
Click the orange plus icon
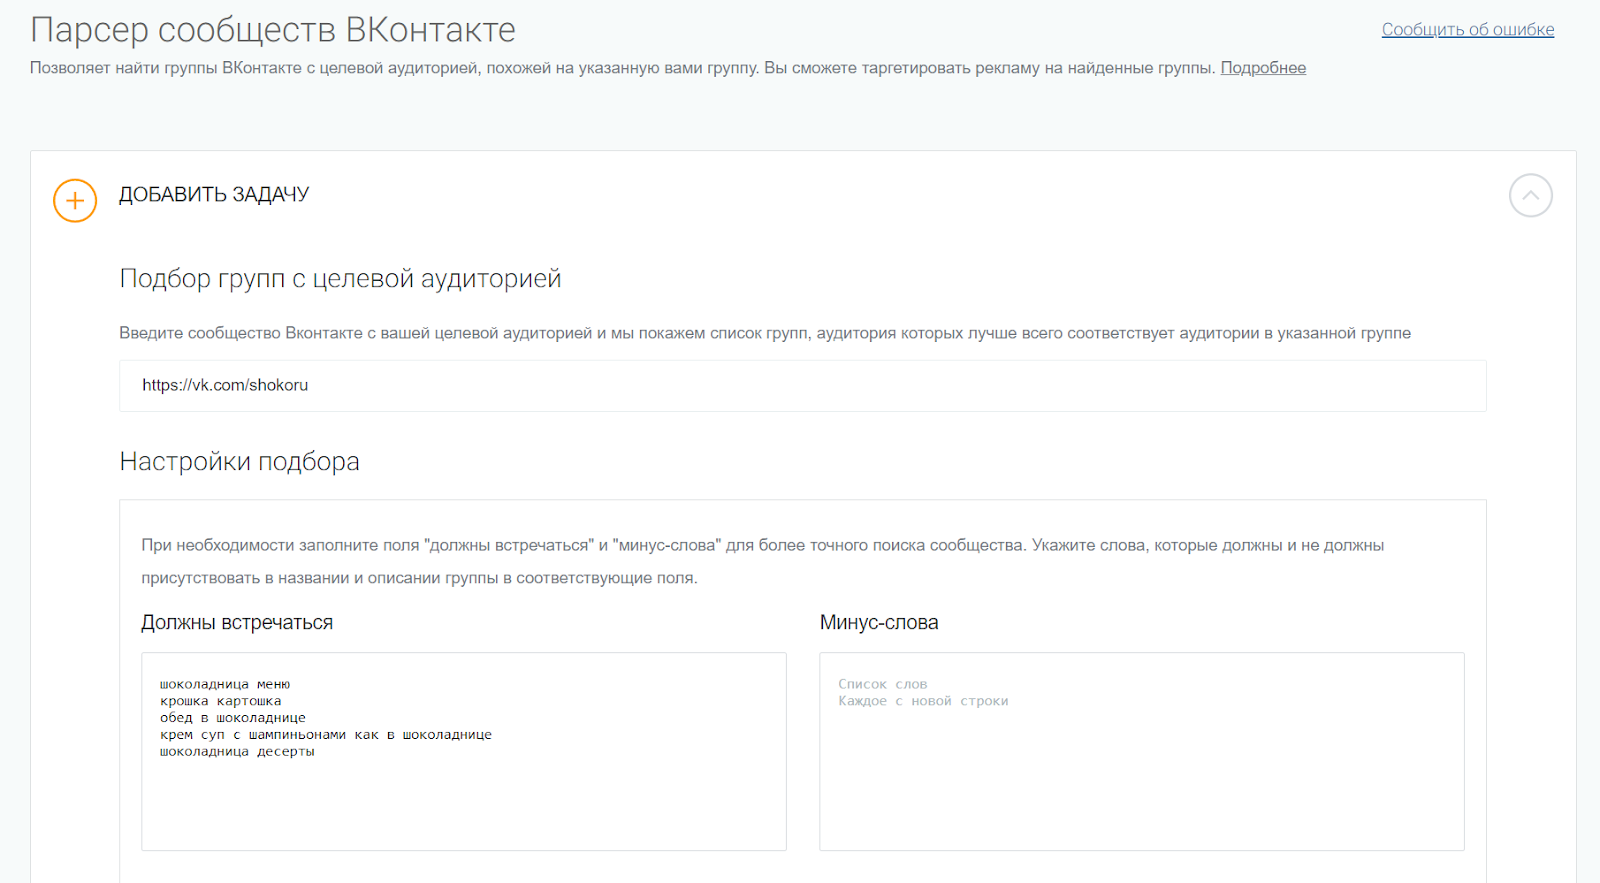[x=75, y=201]
